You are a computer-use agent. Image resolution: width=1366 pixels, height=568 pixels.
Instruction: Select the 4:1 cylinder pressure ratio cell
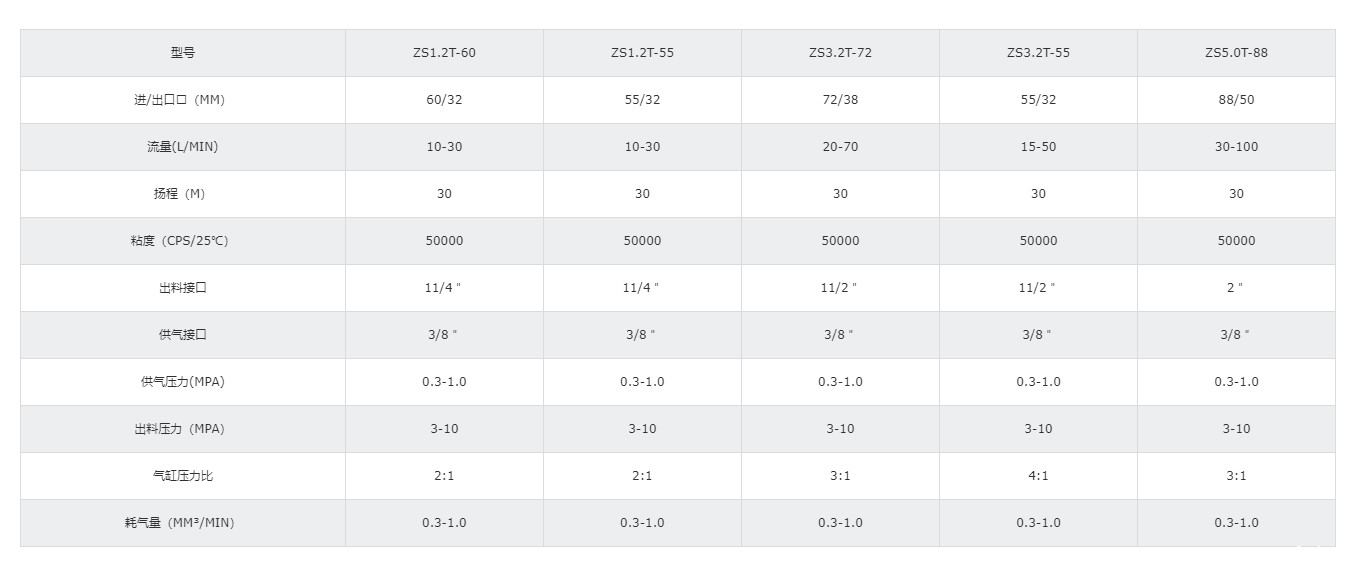click(1038, 476)
